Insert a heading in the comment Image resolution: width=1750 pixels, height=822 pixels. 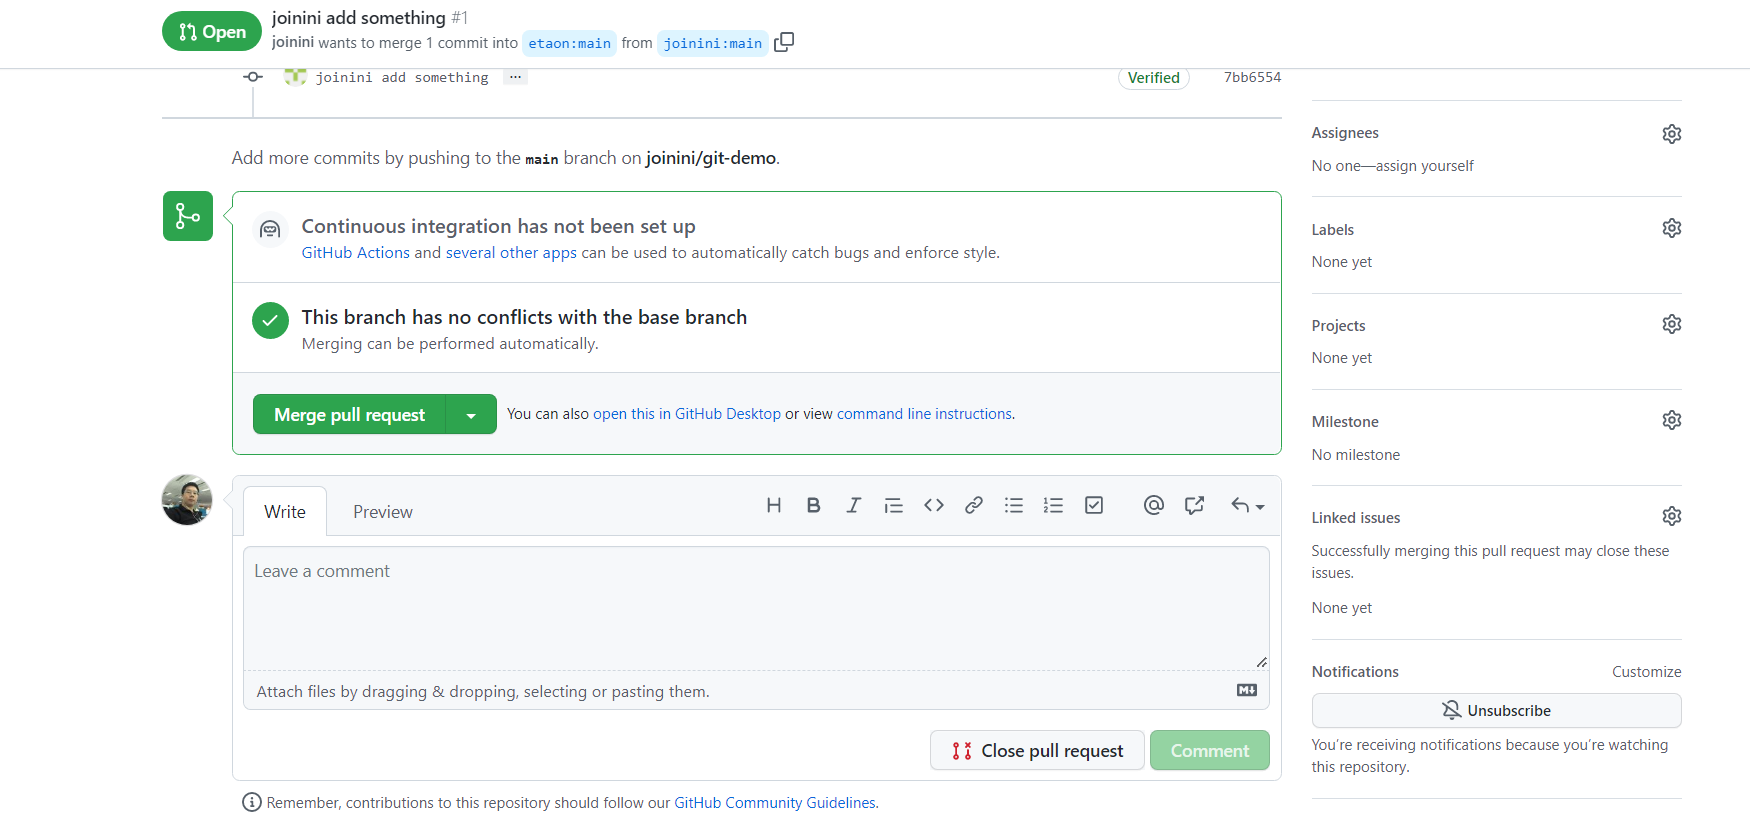(x=774, y=506)
